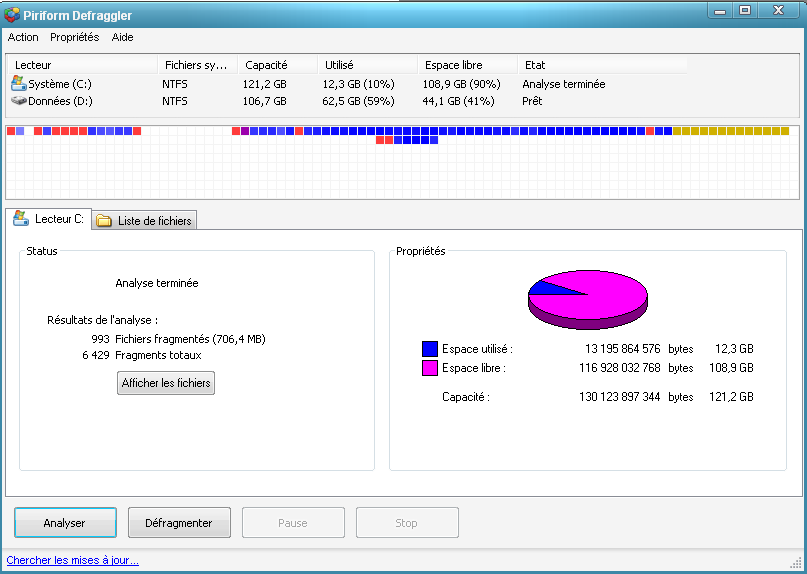Screen dimensions: 807x574
Task: Switch to the Lecteur C: tab
Action: (49, 219)
